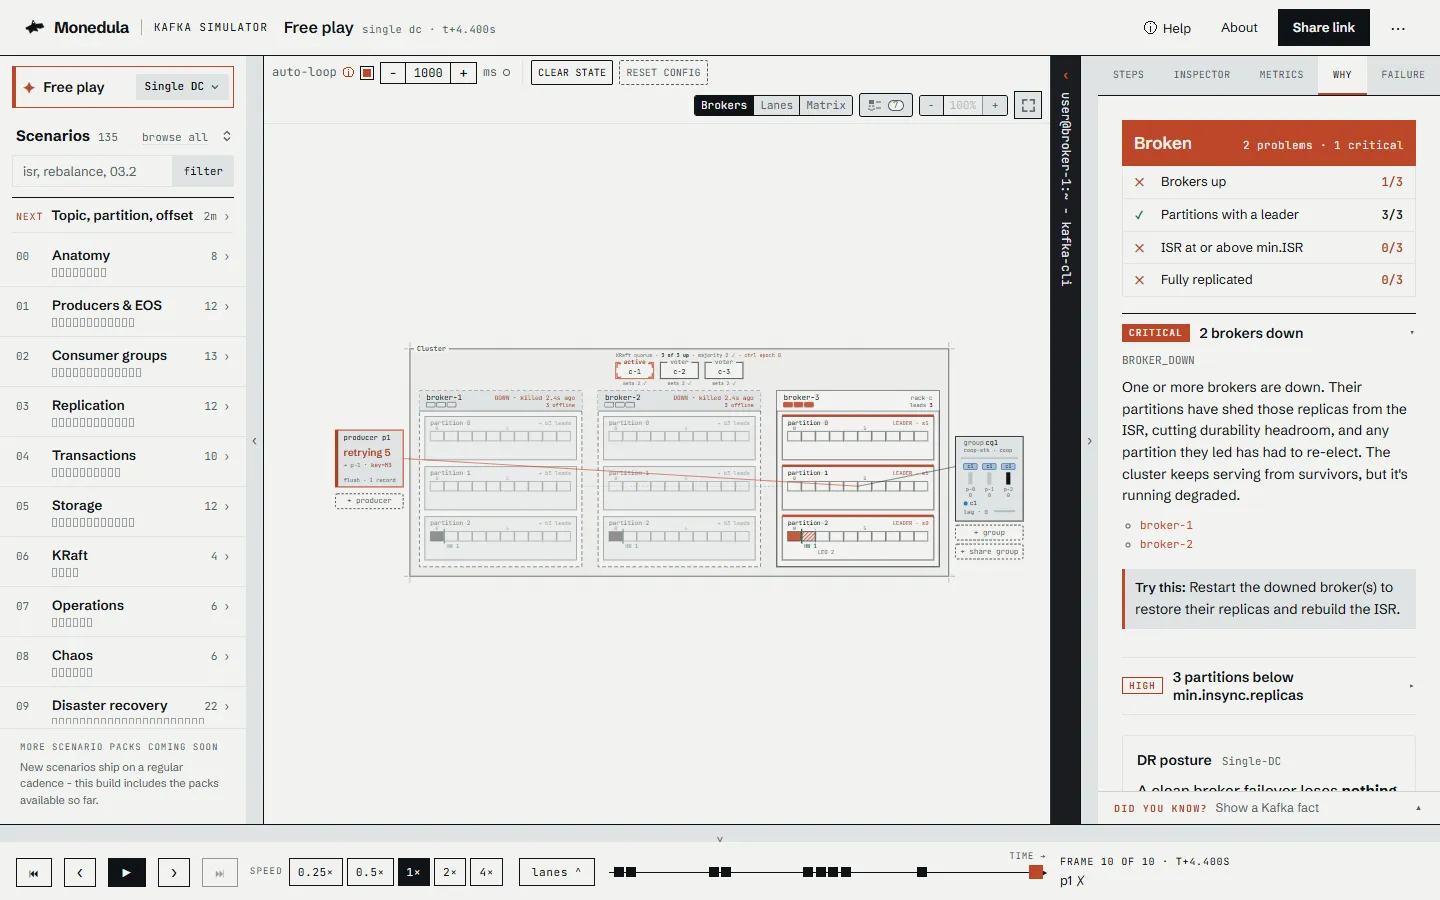The height and width of the screenshot is (900, 1440).
Task: Zoom in the canvas with plus button
Action: tap(995, 105)
